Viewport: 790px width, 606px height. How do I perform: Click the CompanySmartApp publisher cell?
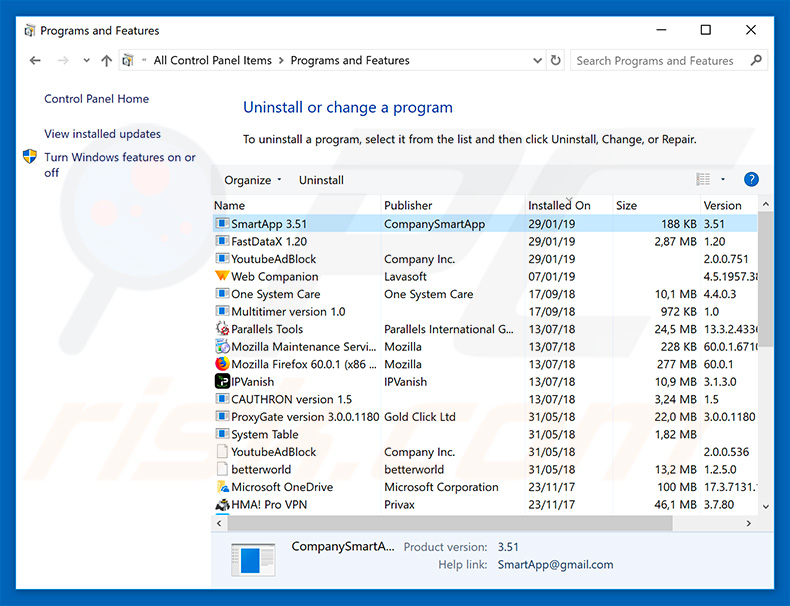tap(434, 224)
